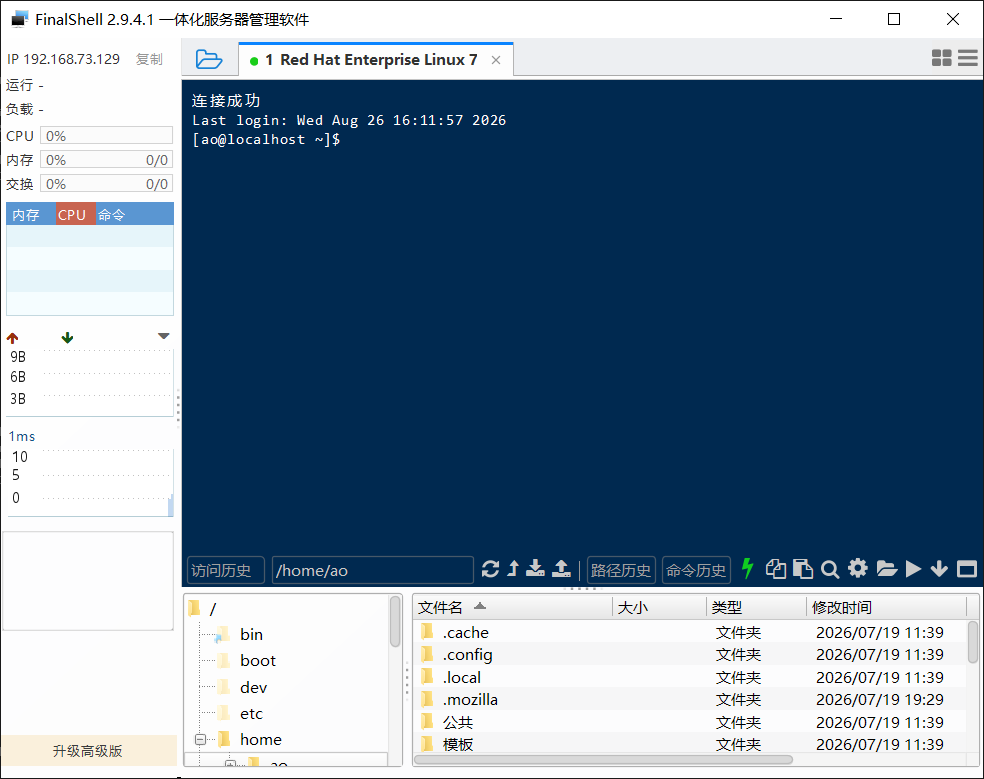Sort processes by 内存 column
Image resolution: width=984 pixels, height=779 pixels.
coord(31,214)
